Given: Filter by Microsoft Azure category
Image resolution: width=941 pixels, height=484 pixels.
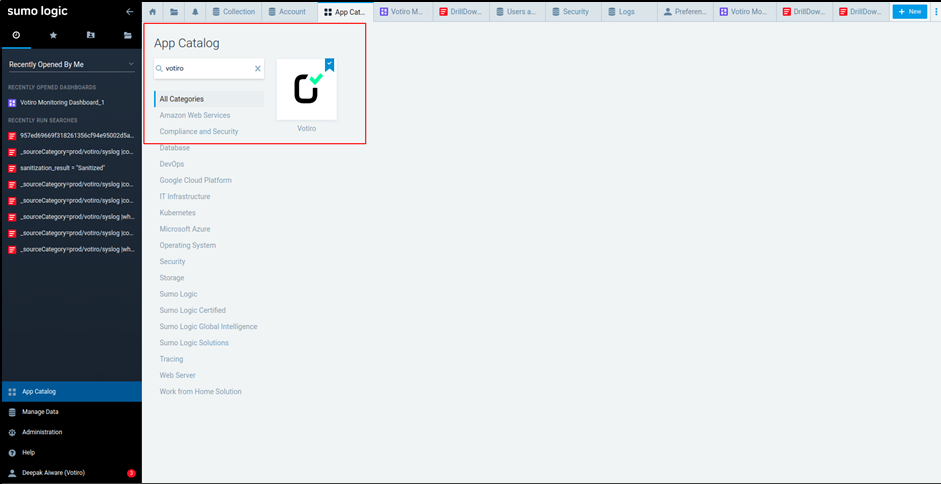Looking at the screenshot, I should coord(185,229).
